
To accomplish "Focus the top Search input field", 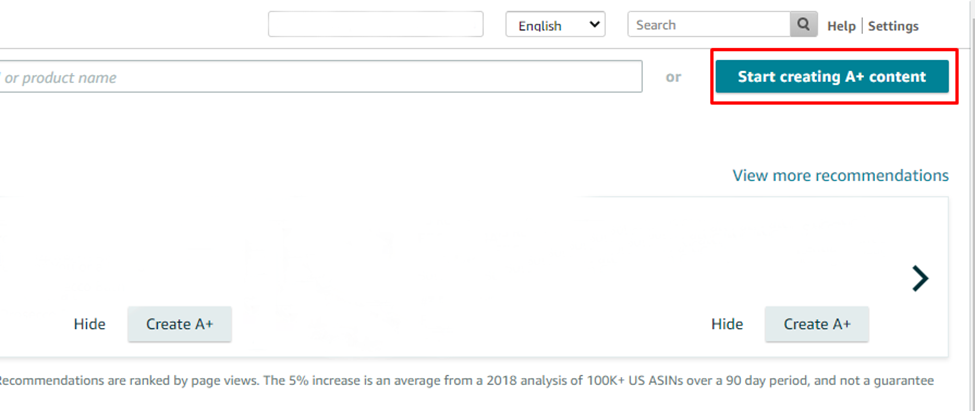I will [709, 24].
